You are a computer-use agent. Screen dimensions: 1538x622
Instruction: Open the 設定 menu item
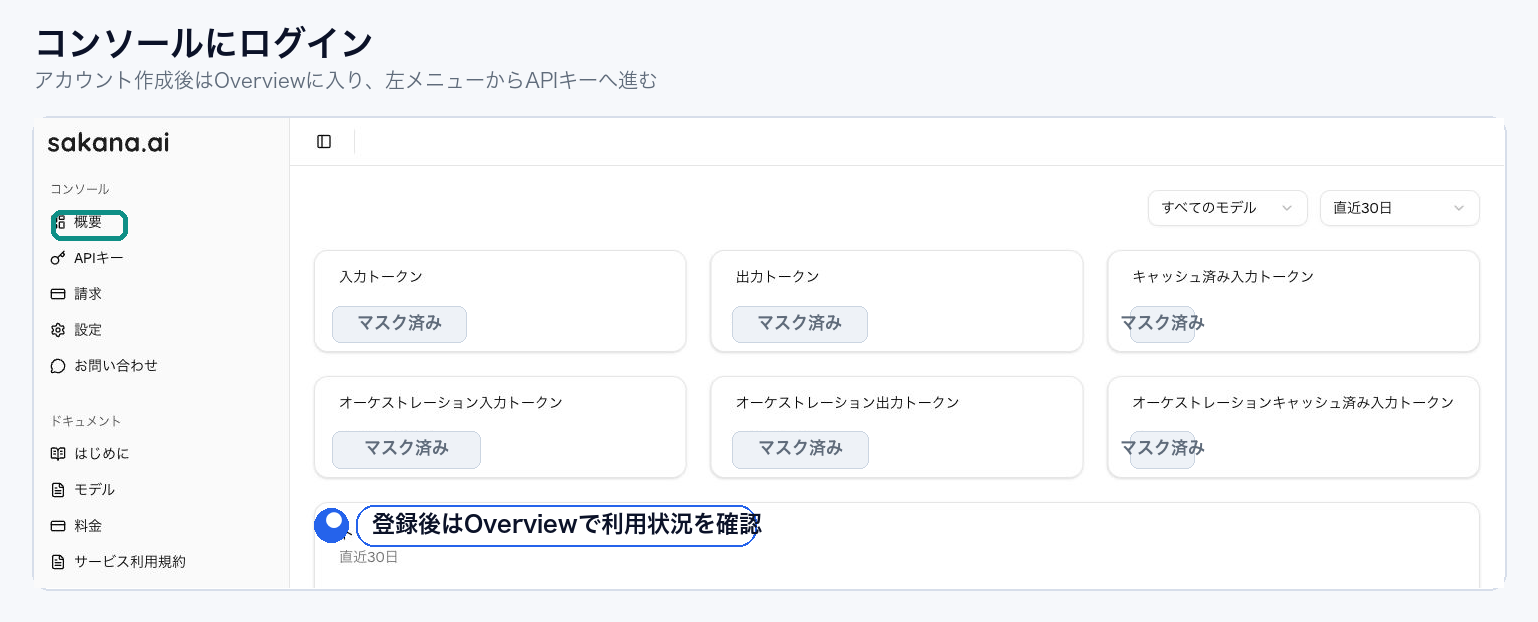(88, 330)
